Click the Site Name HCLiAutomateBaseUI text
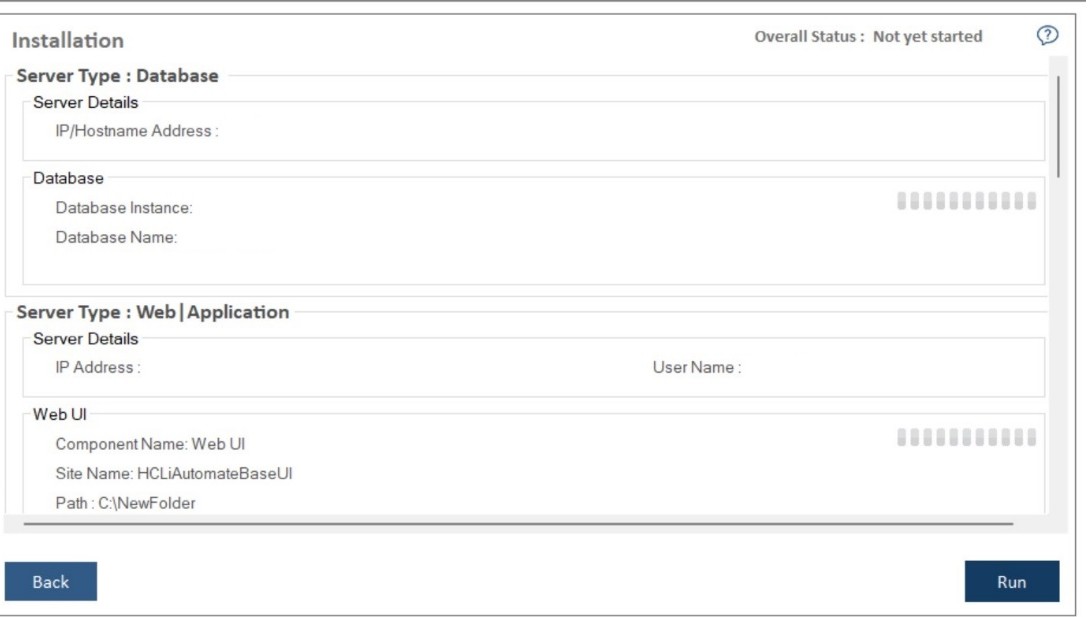The width and height of the screenshot is (1091, 617). [x=174, y=473]
